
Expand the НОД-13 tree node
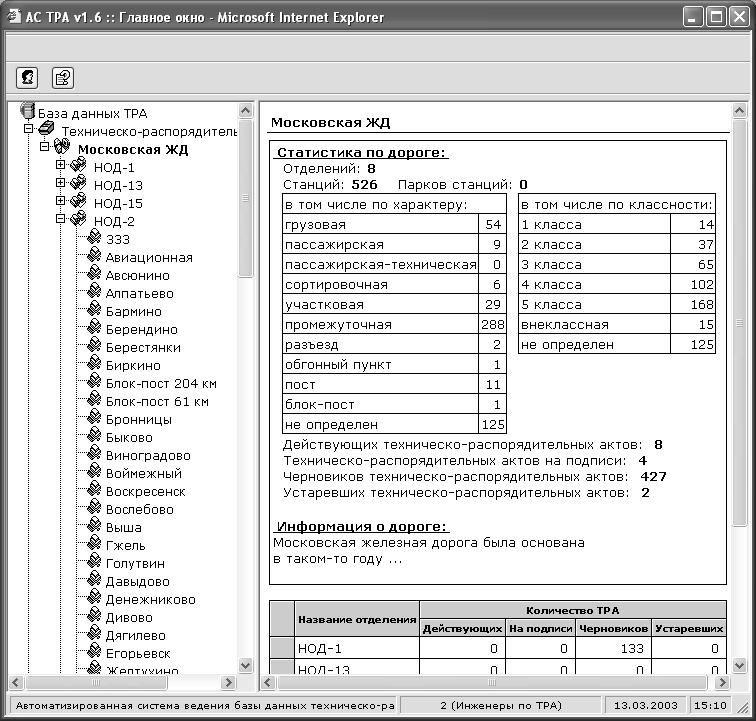tap(60, 182)
